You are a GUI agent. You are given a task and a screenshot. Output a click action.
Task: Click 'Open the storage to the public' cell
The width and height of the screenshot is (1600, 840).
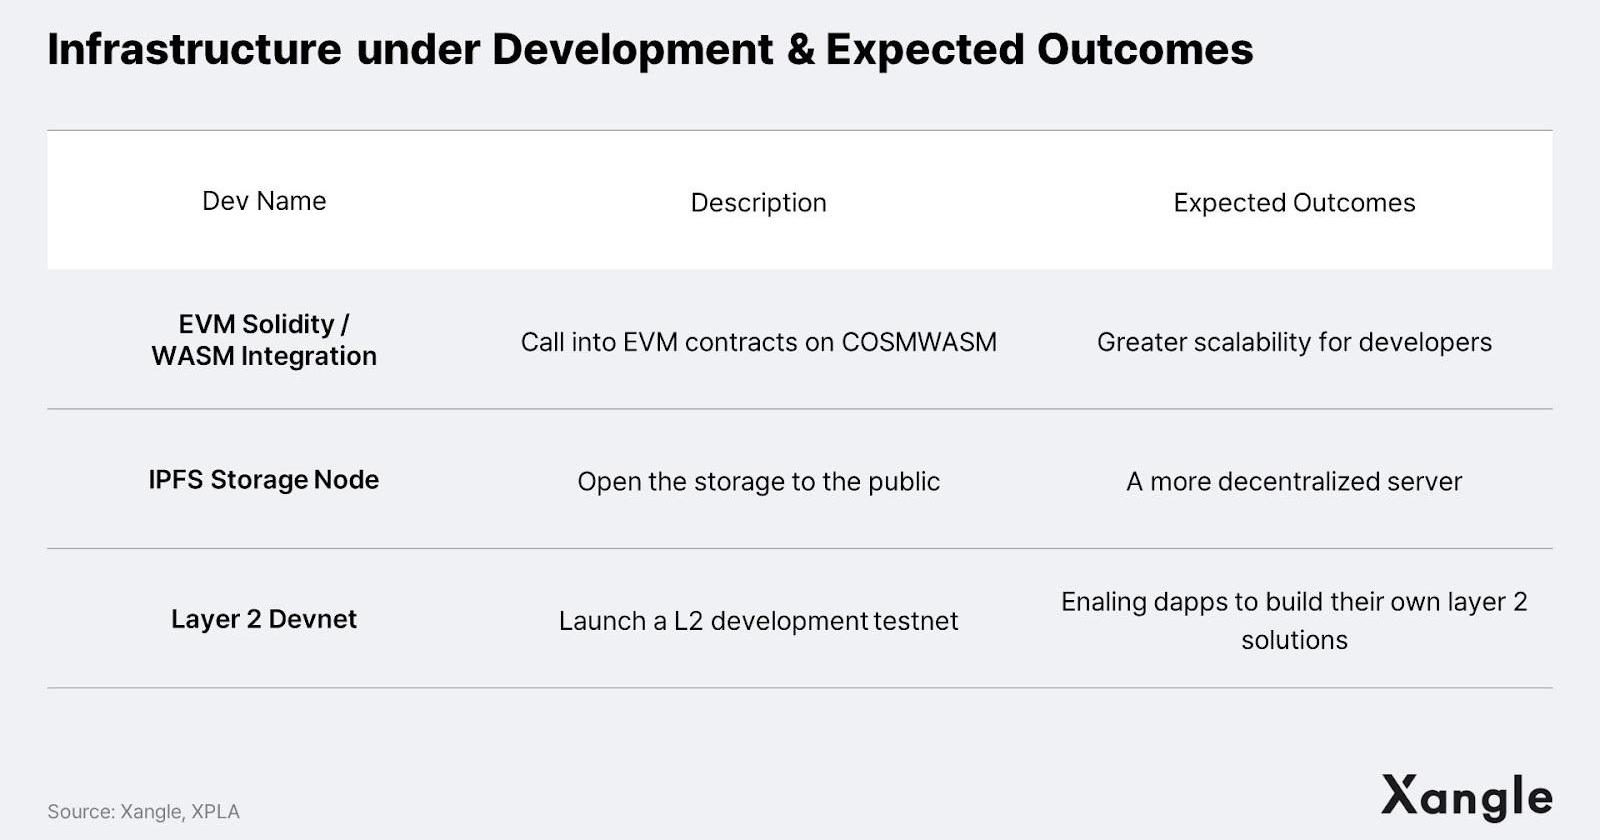point(759,482)
